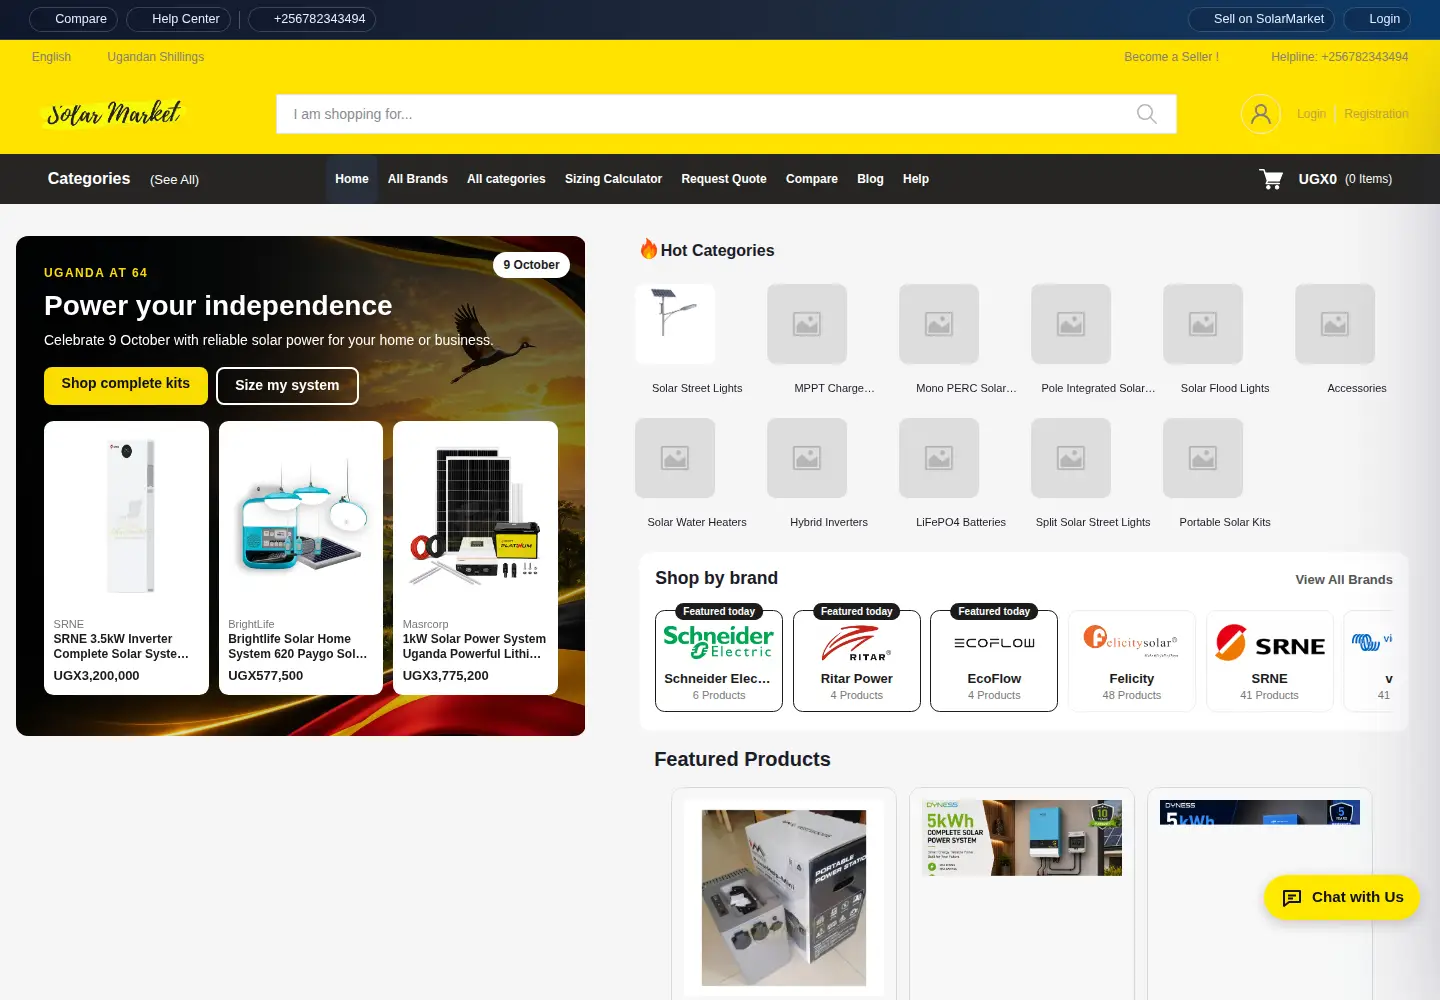The height and width of the screenshot is (1000, 1440).
Task: Open the Solar Flood Lights category image
Action: click(1203, 324)
